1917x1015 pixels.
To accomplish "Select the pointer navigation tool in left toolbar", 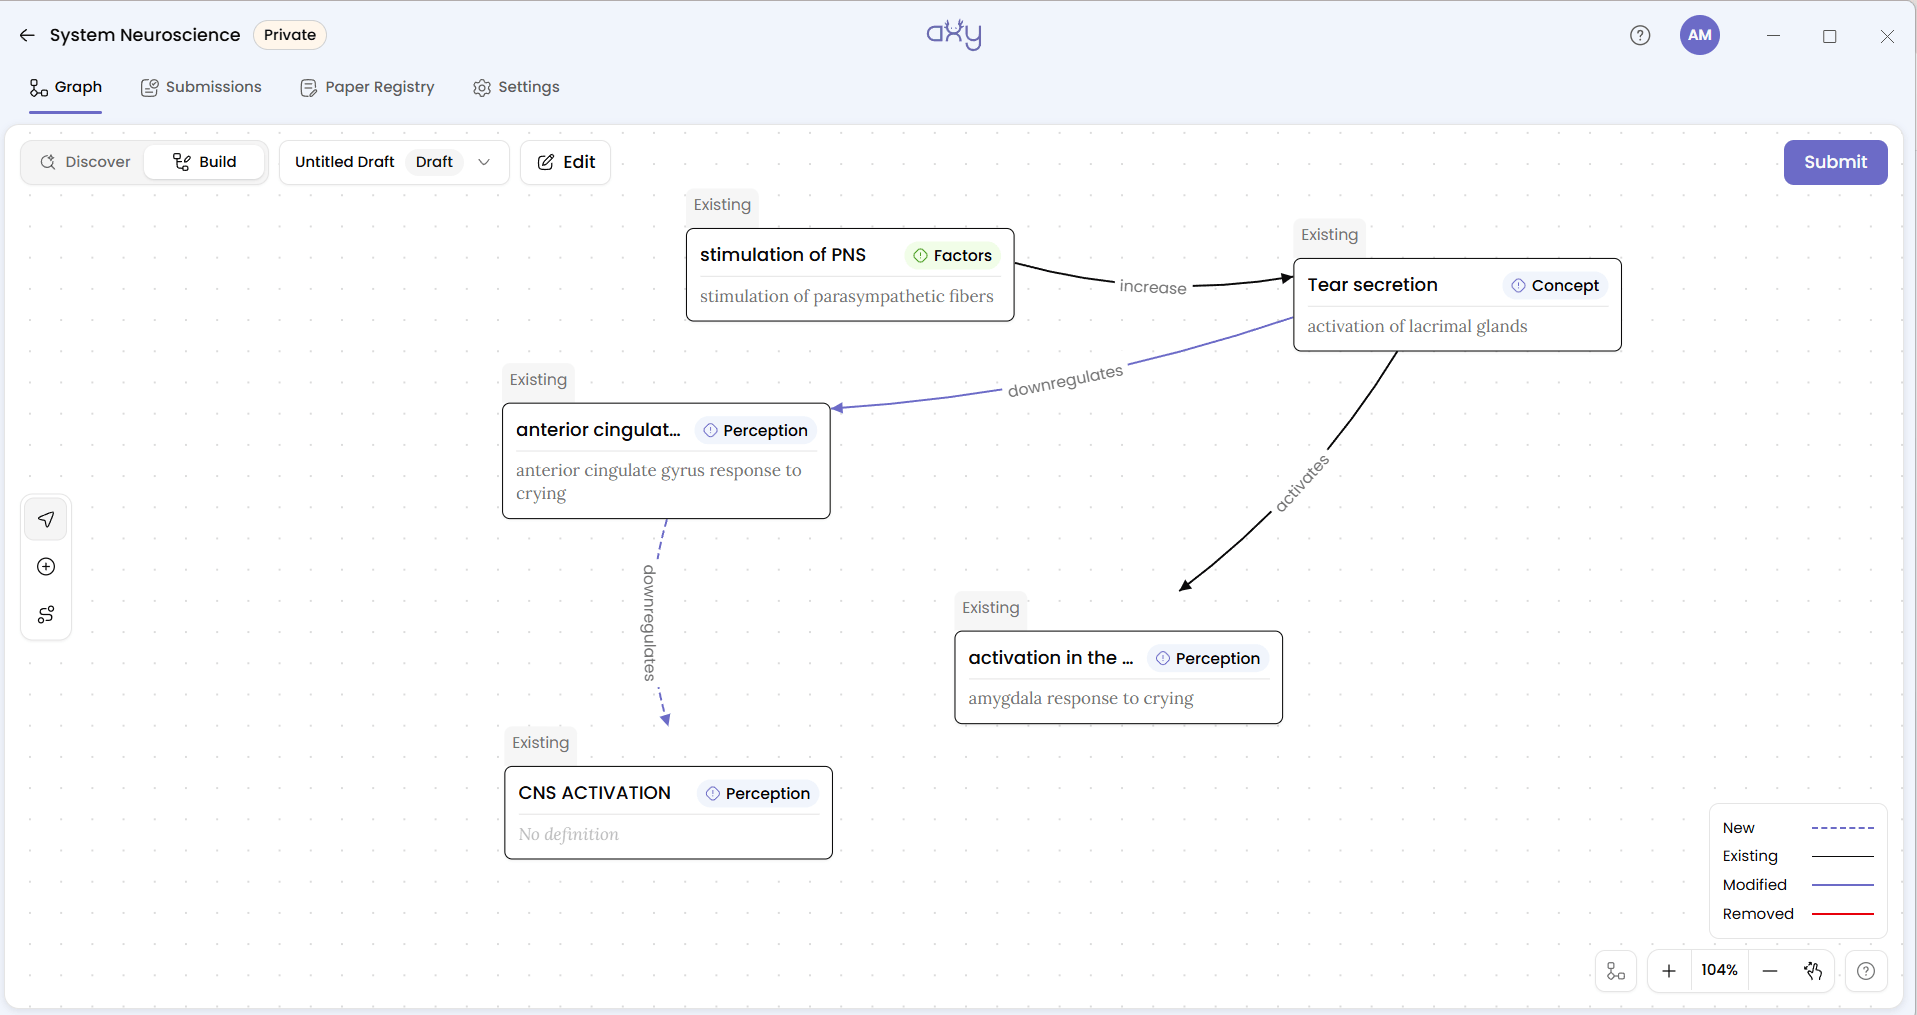I will tap(46, 519).
